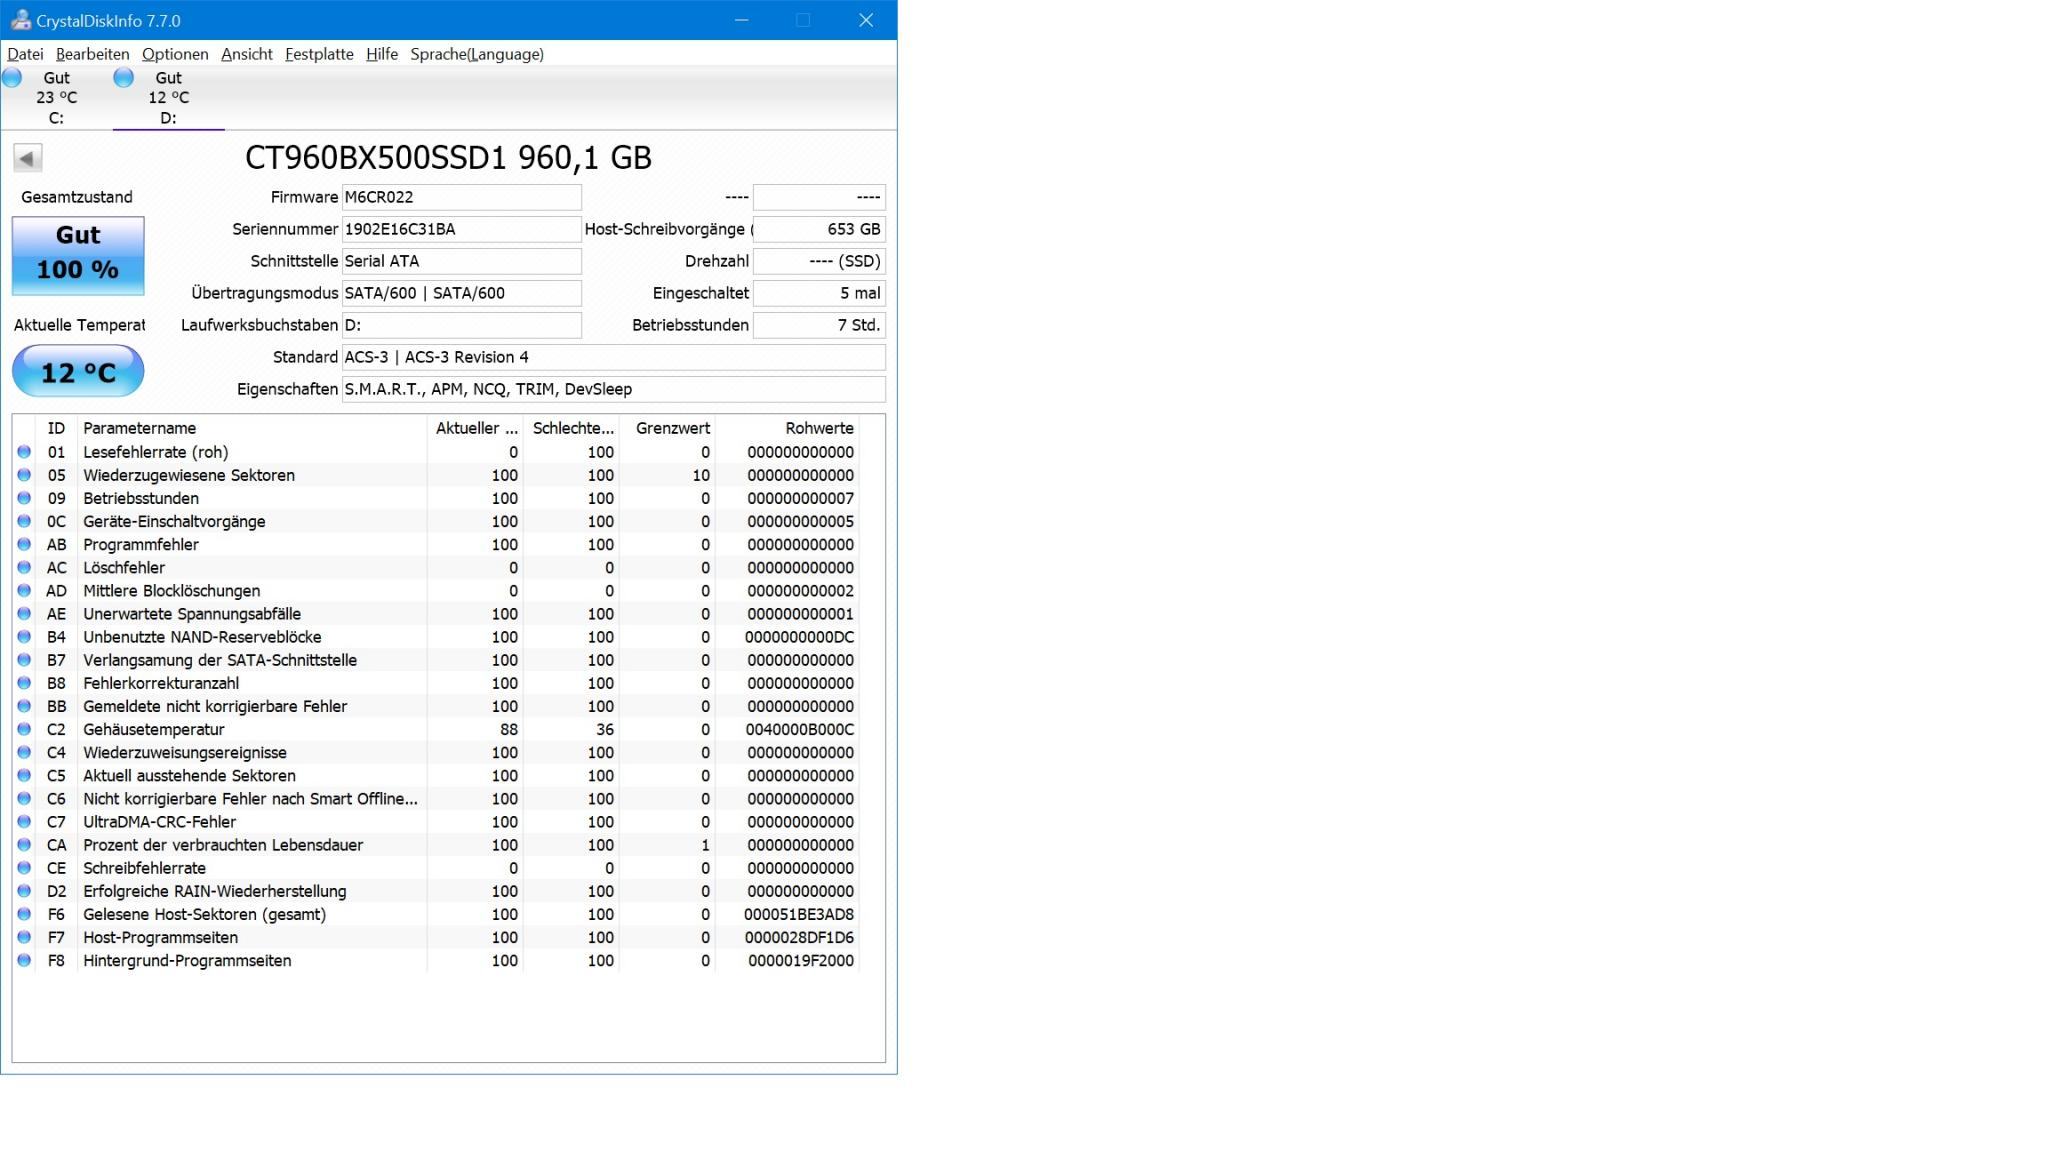
Task: Close the CrystalDiskInfo window
Action: click(866, 20)
